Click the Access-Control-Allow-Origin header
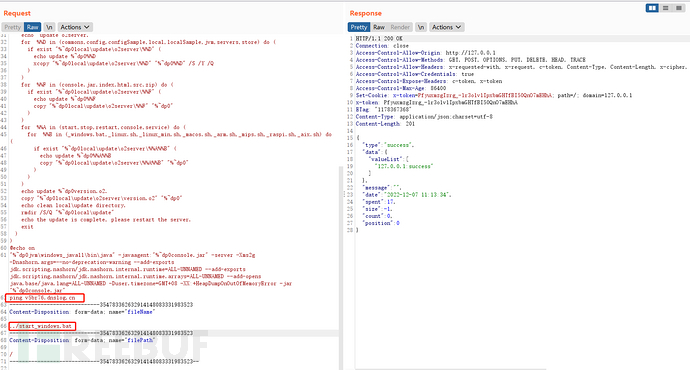 (x=426, y=53)
